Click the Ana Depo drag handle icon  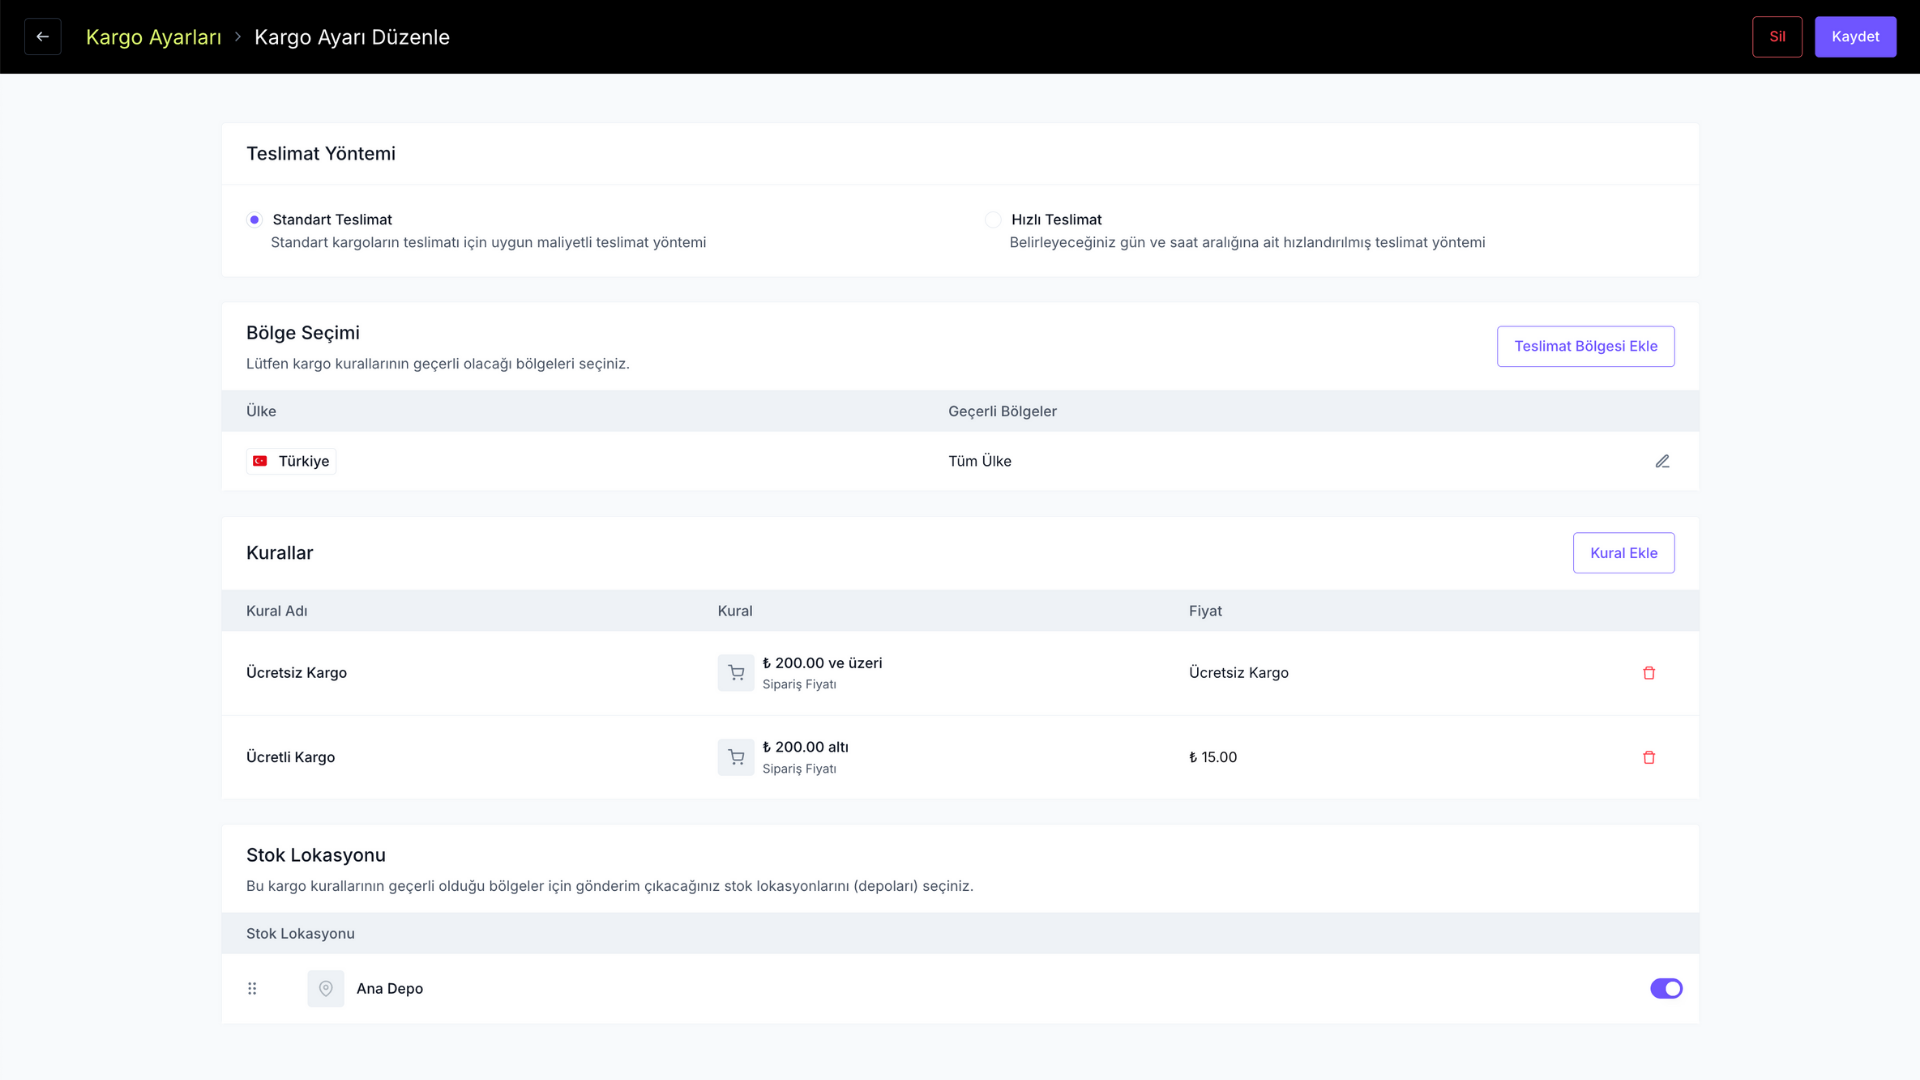(252, 989)
